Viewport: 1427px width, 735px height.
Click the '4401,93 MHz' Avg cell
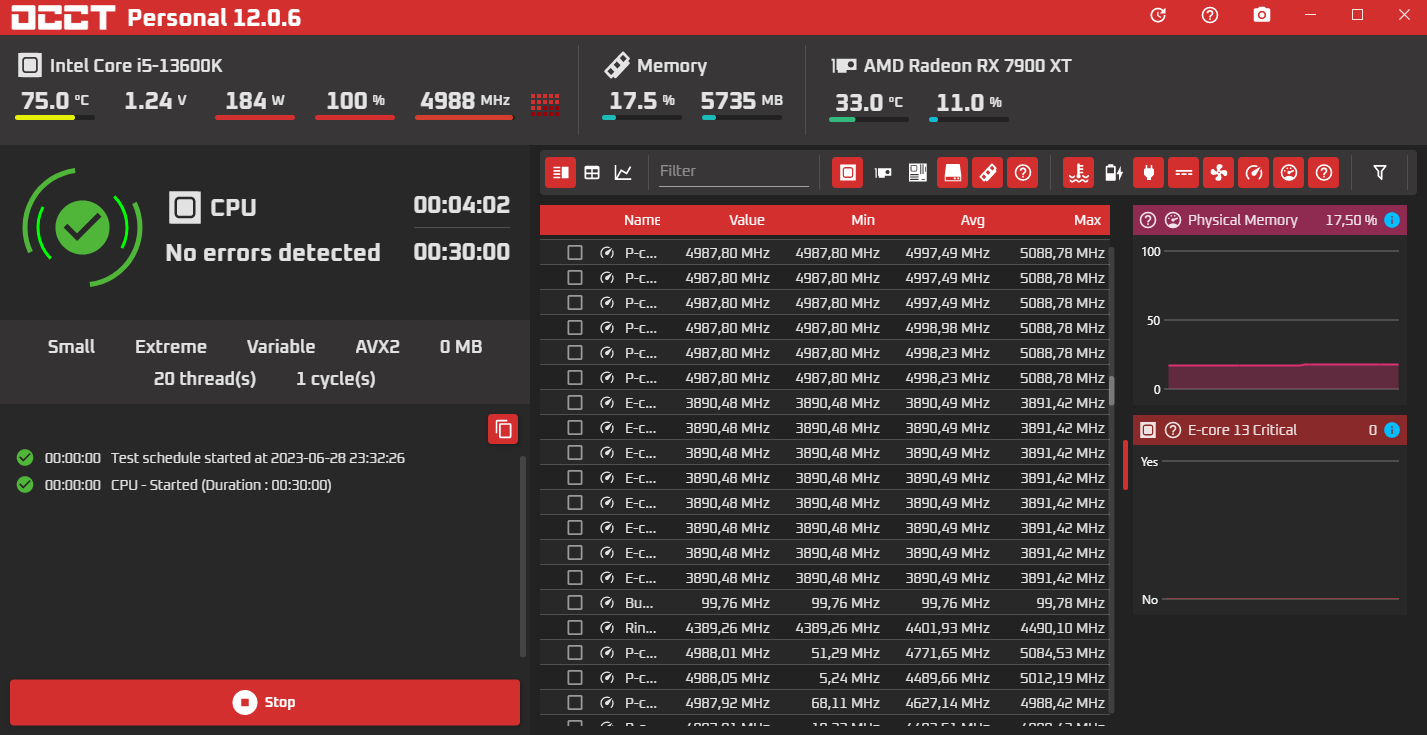[x=948, y=628]
